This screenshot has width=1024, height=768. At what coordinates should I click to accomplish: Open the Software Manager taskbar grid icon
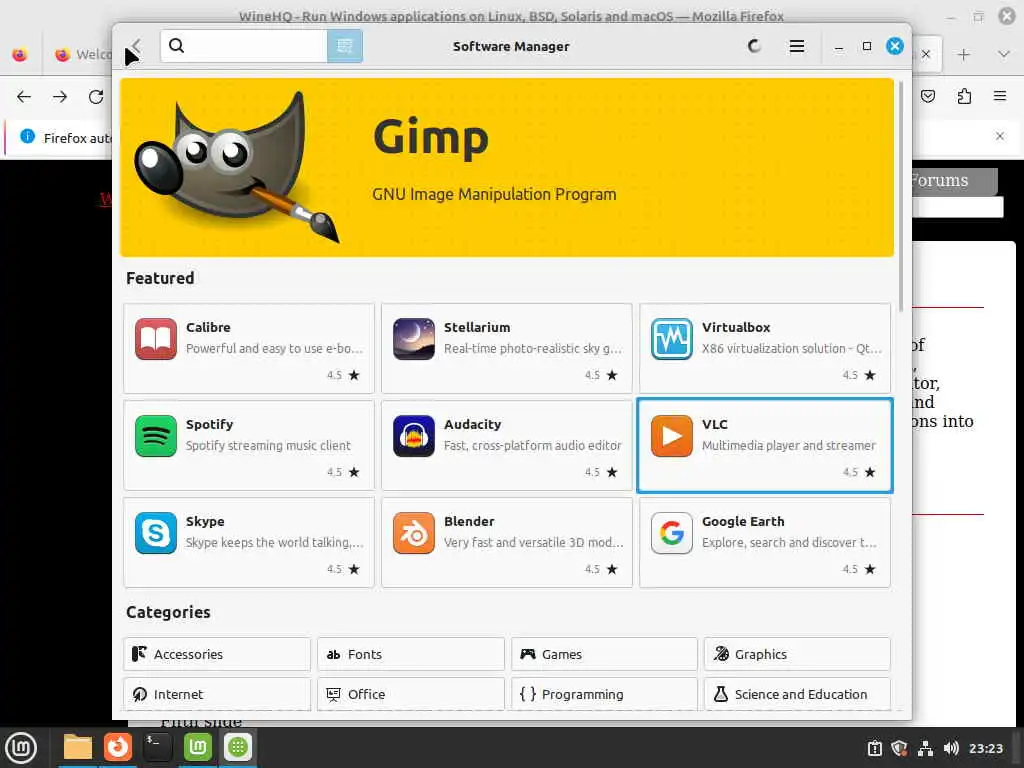[238, 747]
